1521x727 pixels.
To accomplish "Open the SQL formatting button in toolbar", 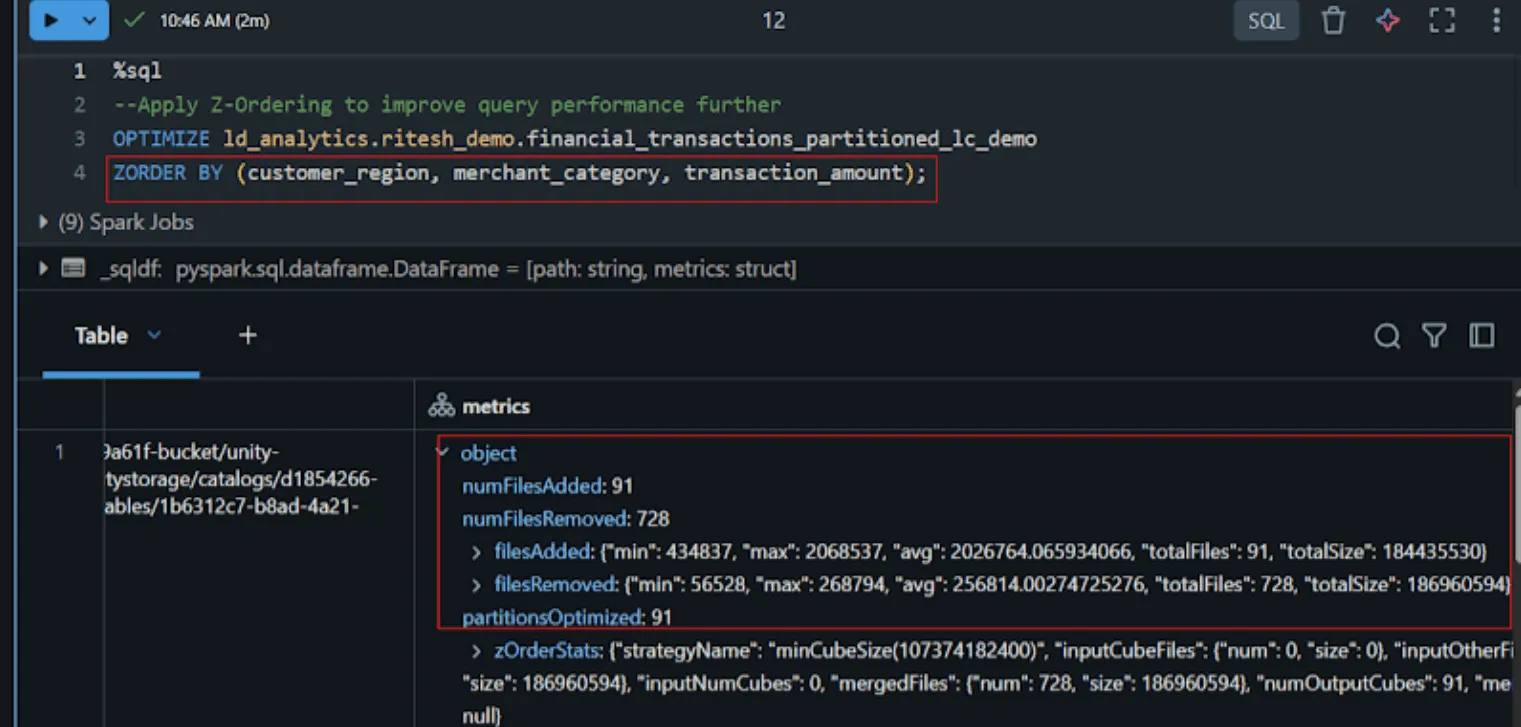I will (1266, 19).
